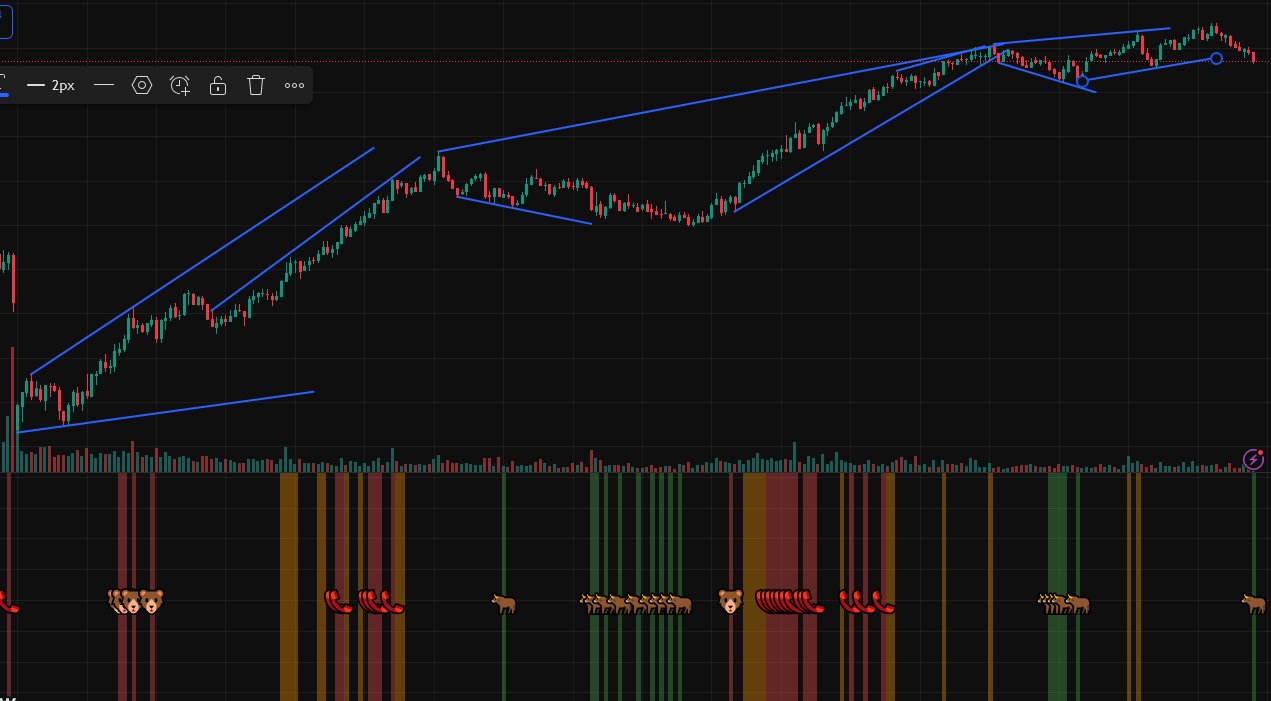Click the lone bear emoji marker
Screen dimensions: 1271x701
click(731, 601)
